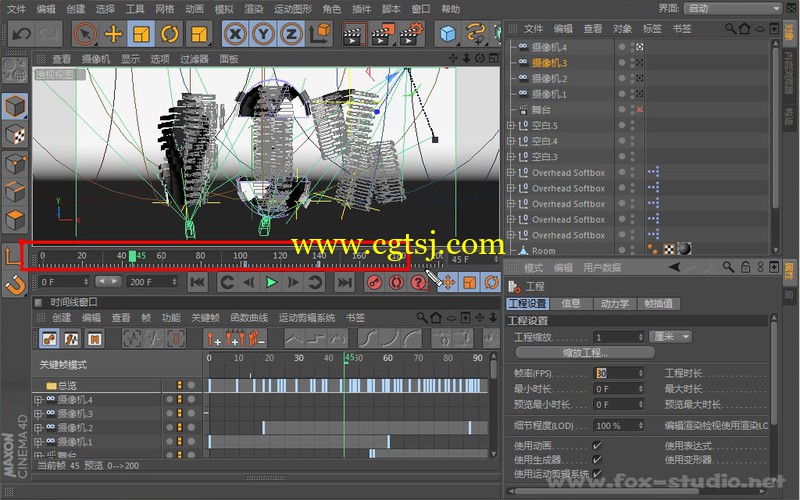This screenshot has height=500, width=800.
Task: Toggle Z axis lock
Action: coord(291,34)
